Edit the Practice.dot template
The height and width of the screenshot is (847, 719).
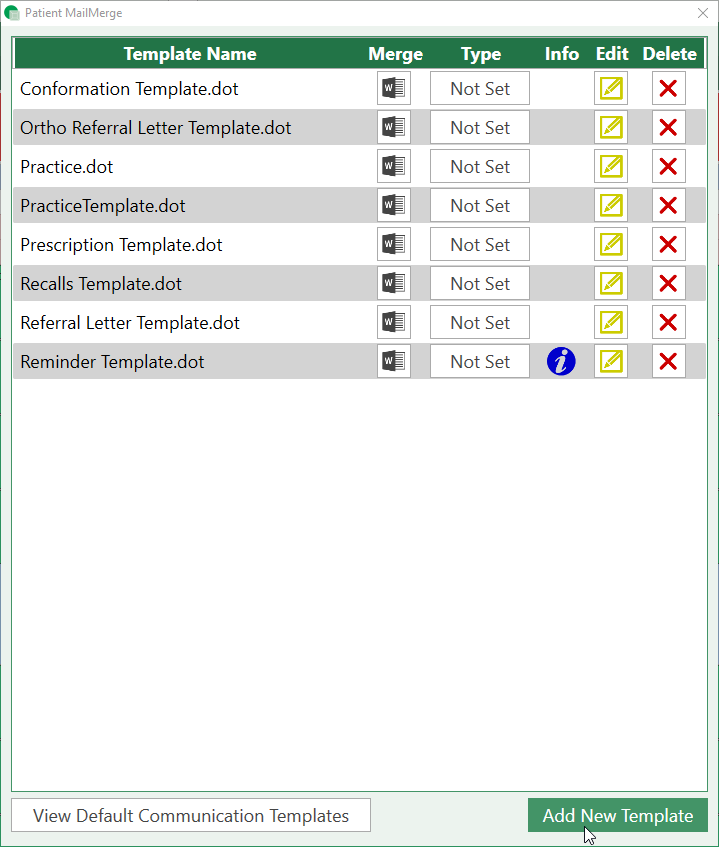point(610,167)
